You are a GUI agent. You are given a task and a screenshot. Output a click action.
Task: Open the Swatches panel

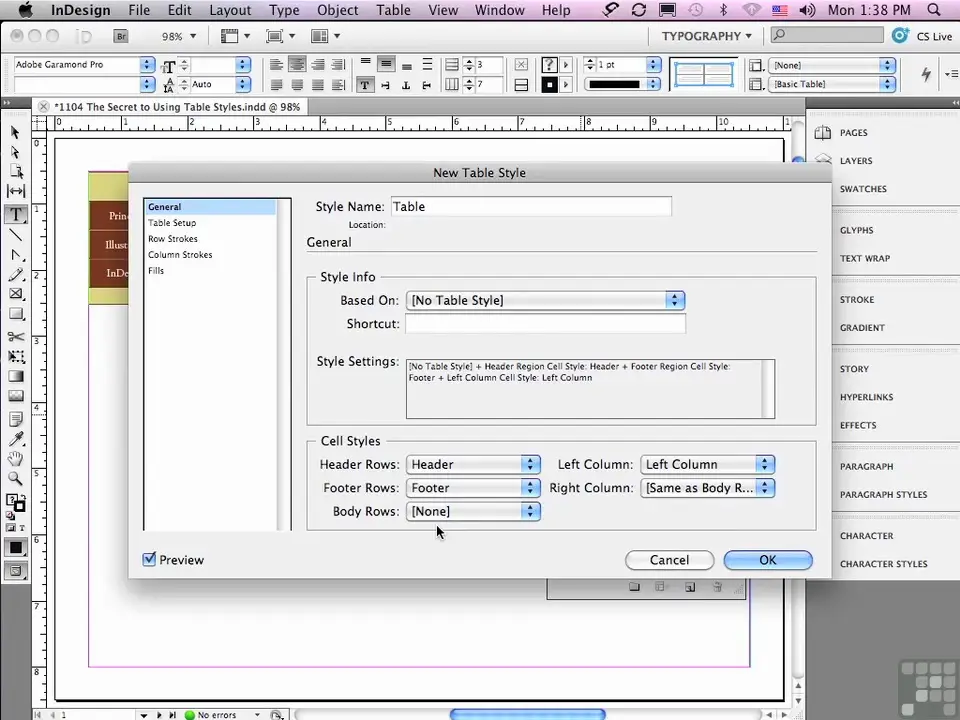point(863,189)
